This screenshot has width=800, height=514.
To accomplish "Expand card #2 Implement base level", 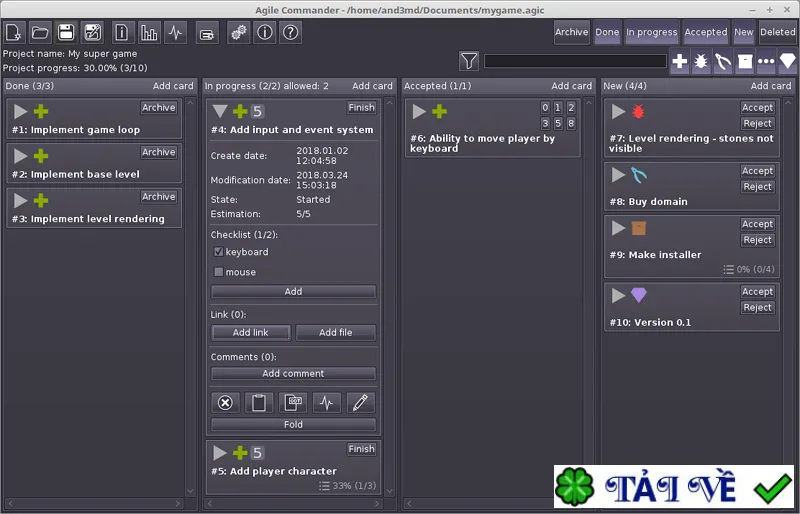I will [x=20, y=156].
